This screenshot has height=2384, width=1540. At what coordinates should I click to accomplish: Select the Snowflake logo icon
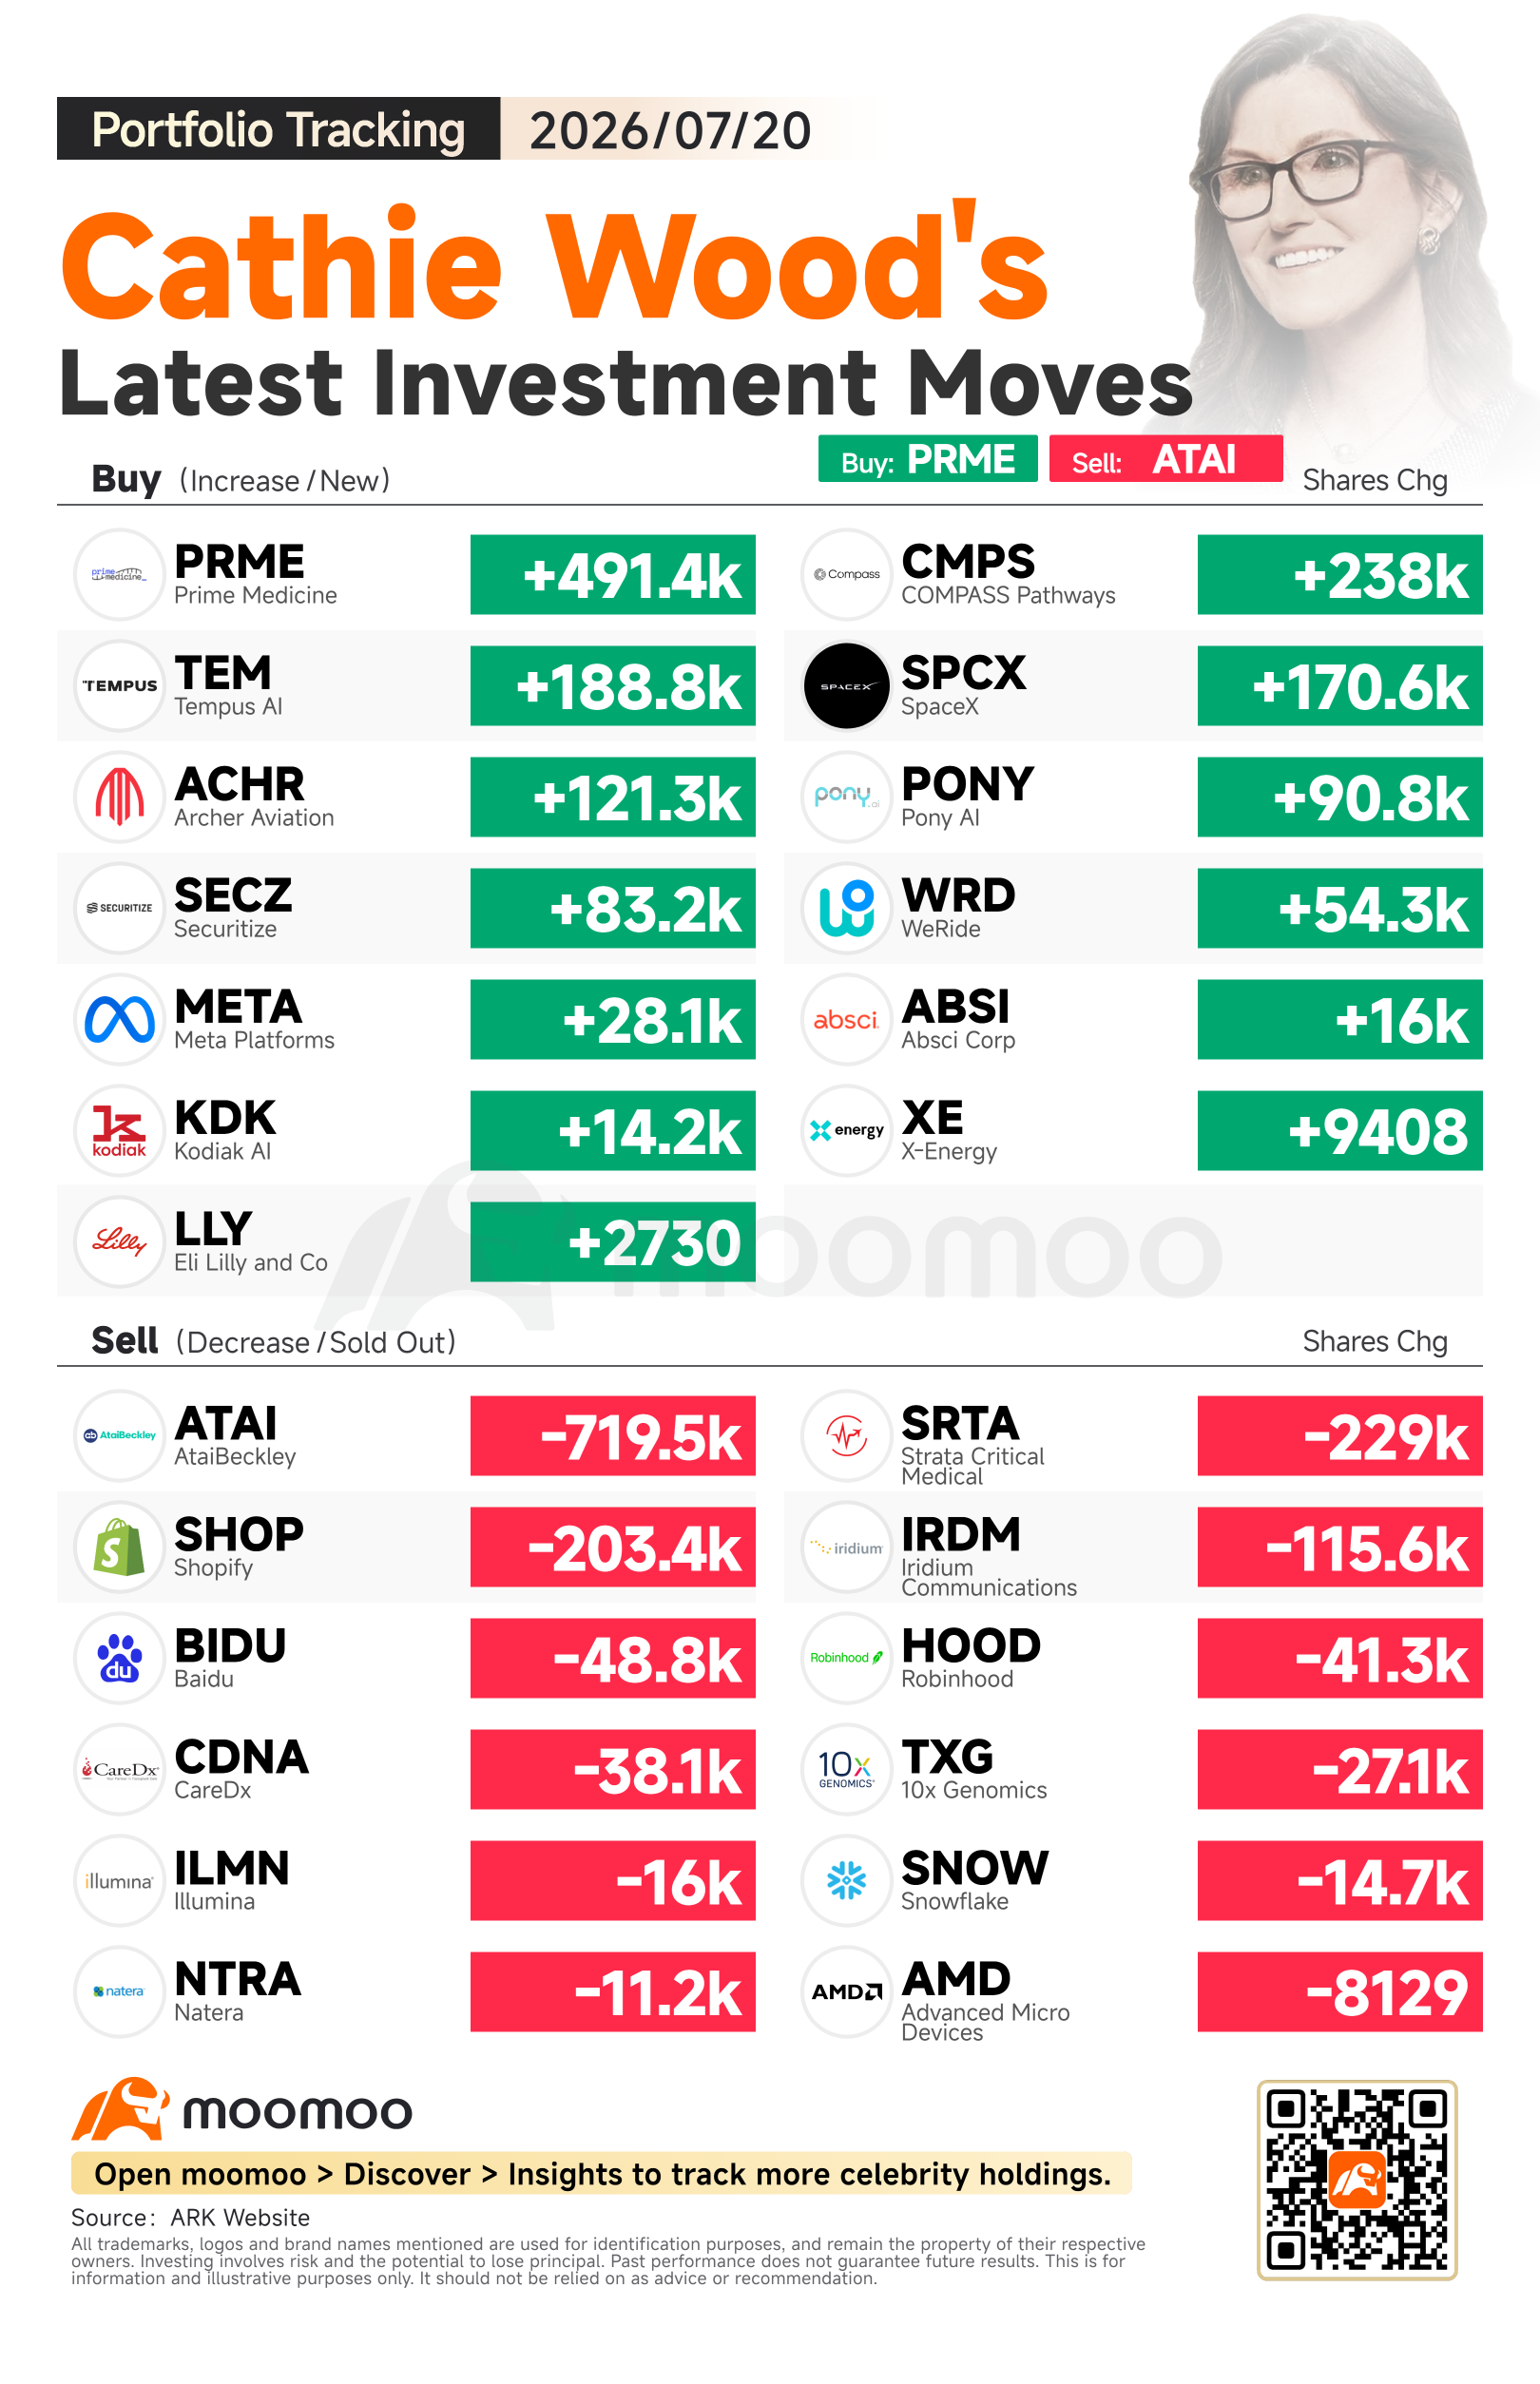pos(846,1881)
